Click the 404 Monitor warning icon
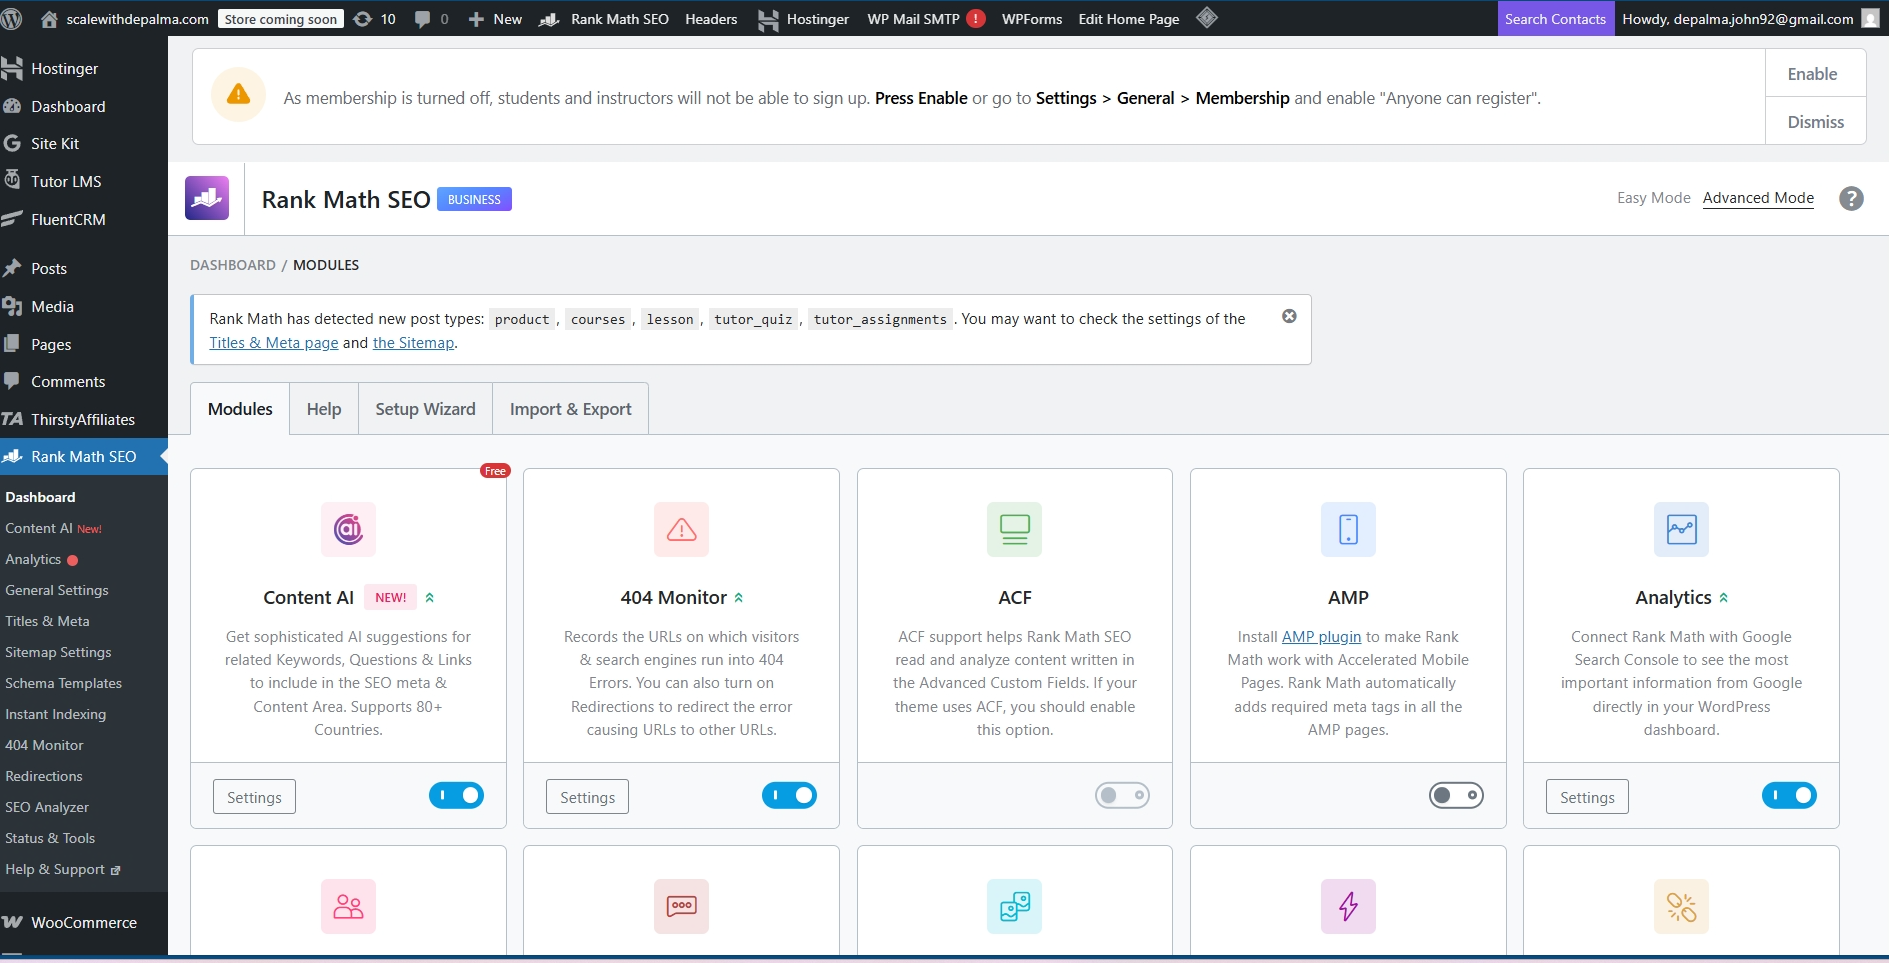The height and width of the screenshot is (963, 1889). (681, 529)
